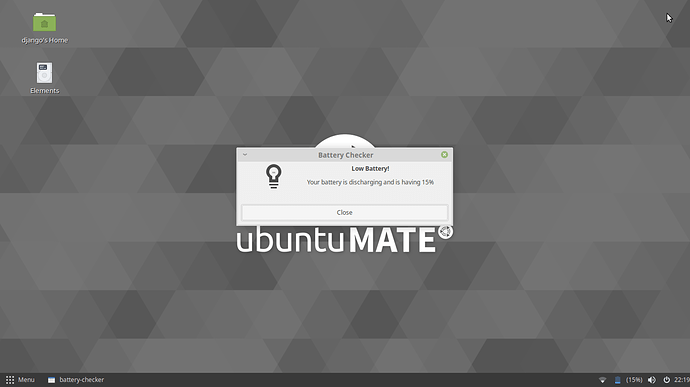Screen dimensions: 690x387
Task: Click the lightbulb icon in Battery Checker dialog
Action: pyautogui.click(x=273, y=177)
